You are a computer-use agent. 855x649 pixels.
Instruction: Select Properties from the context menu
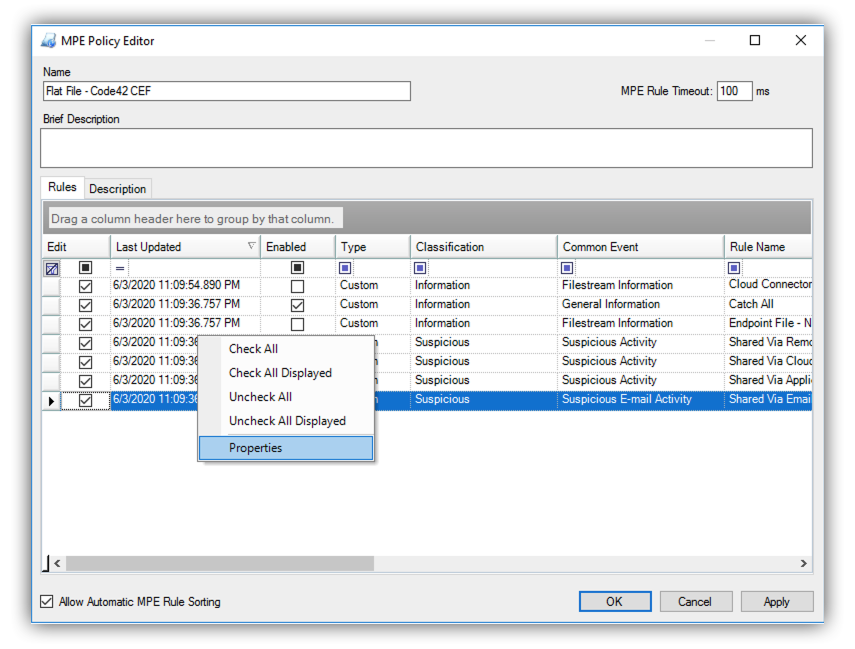point(256,448)
